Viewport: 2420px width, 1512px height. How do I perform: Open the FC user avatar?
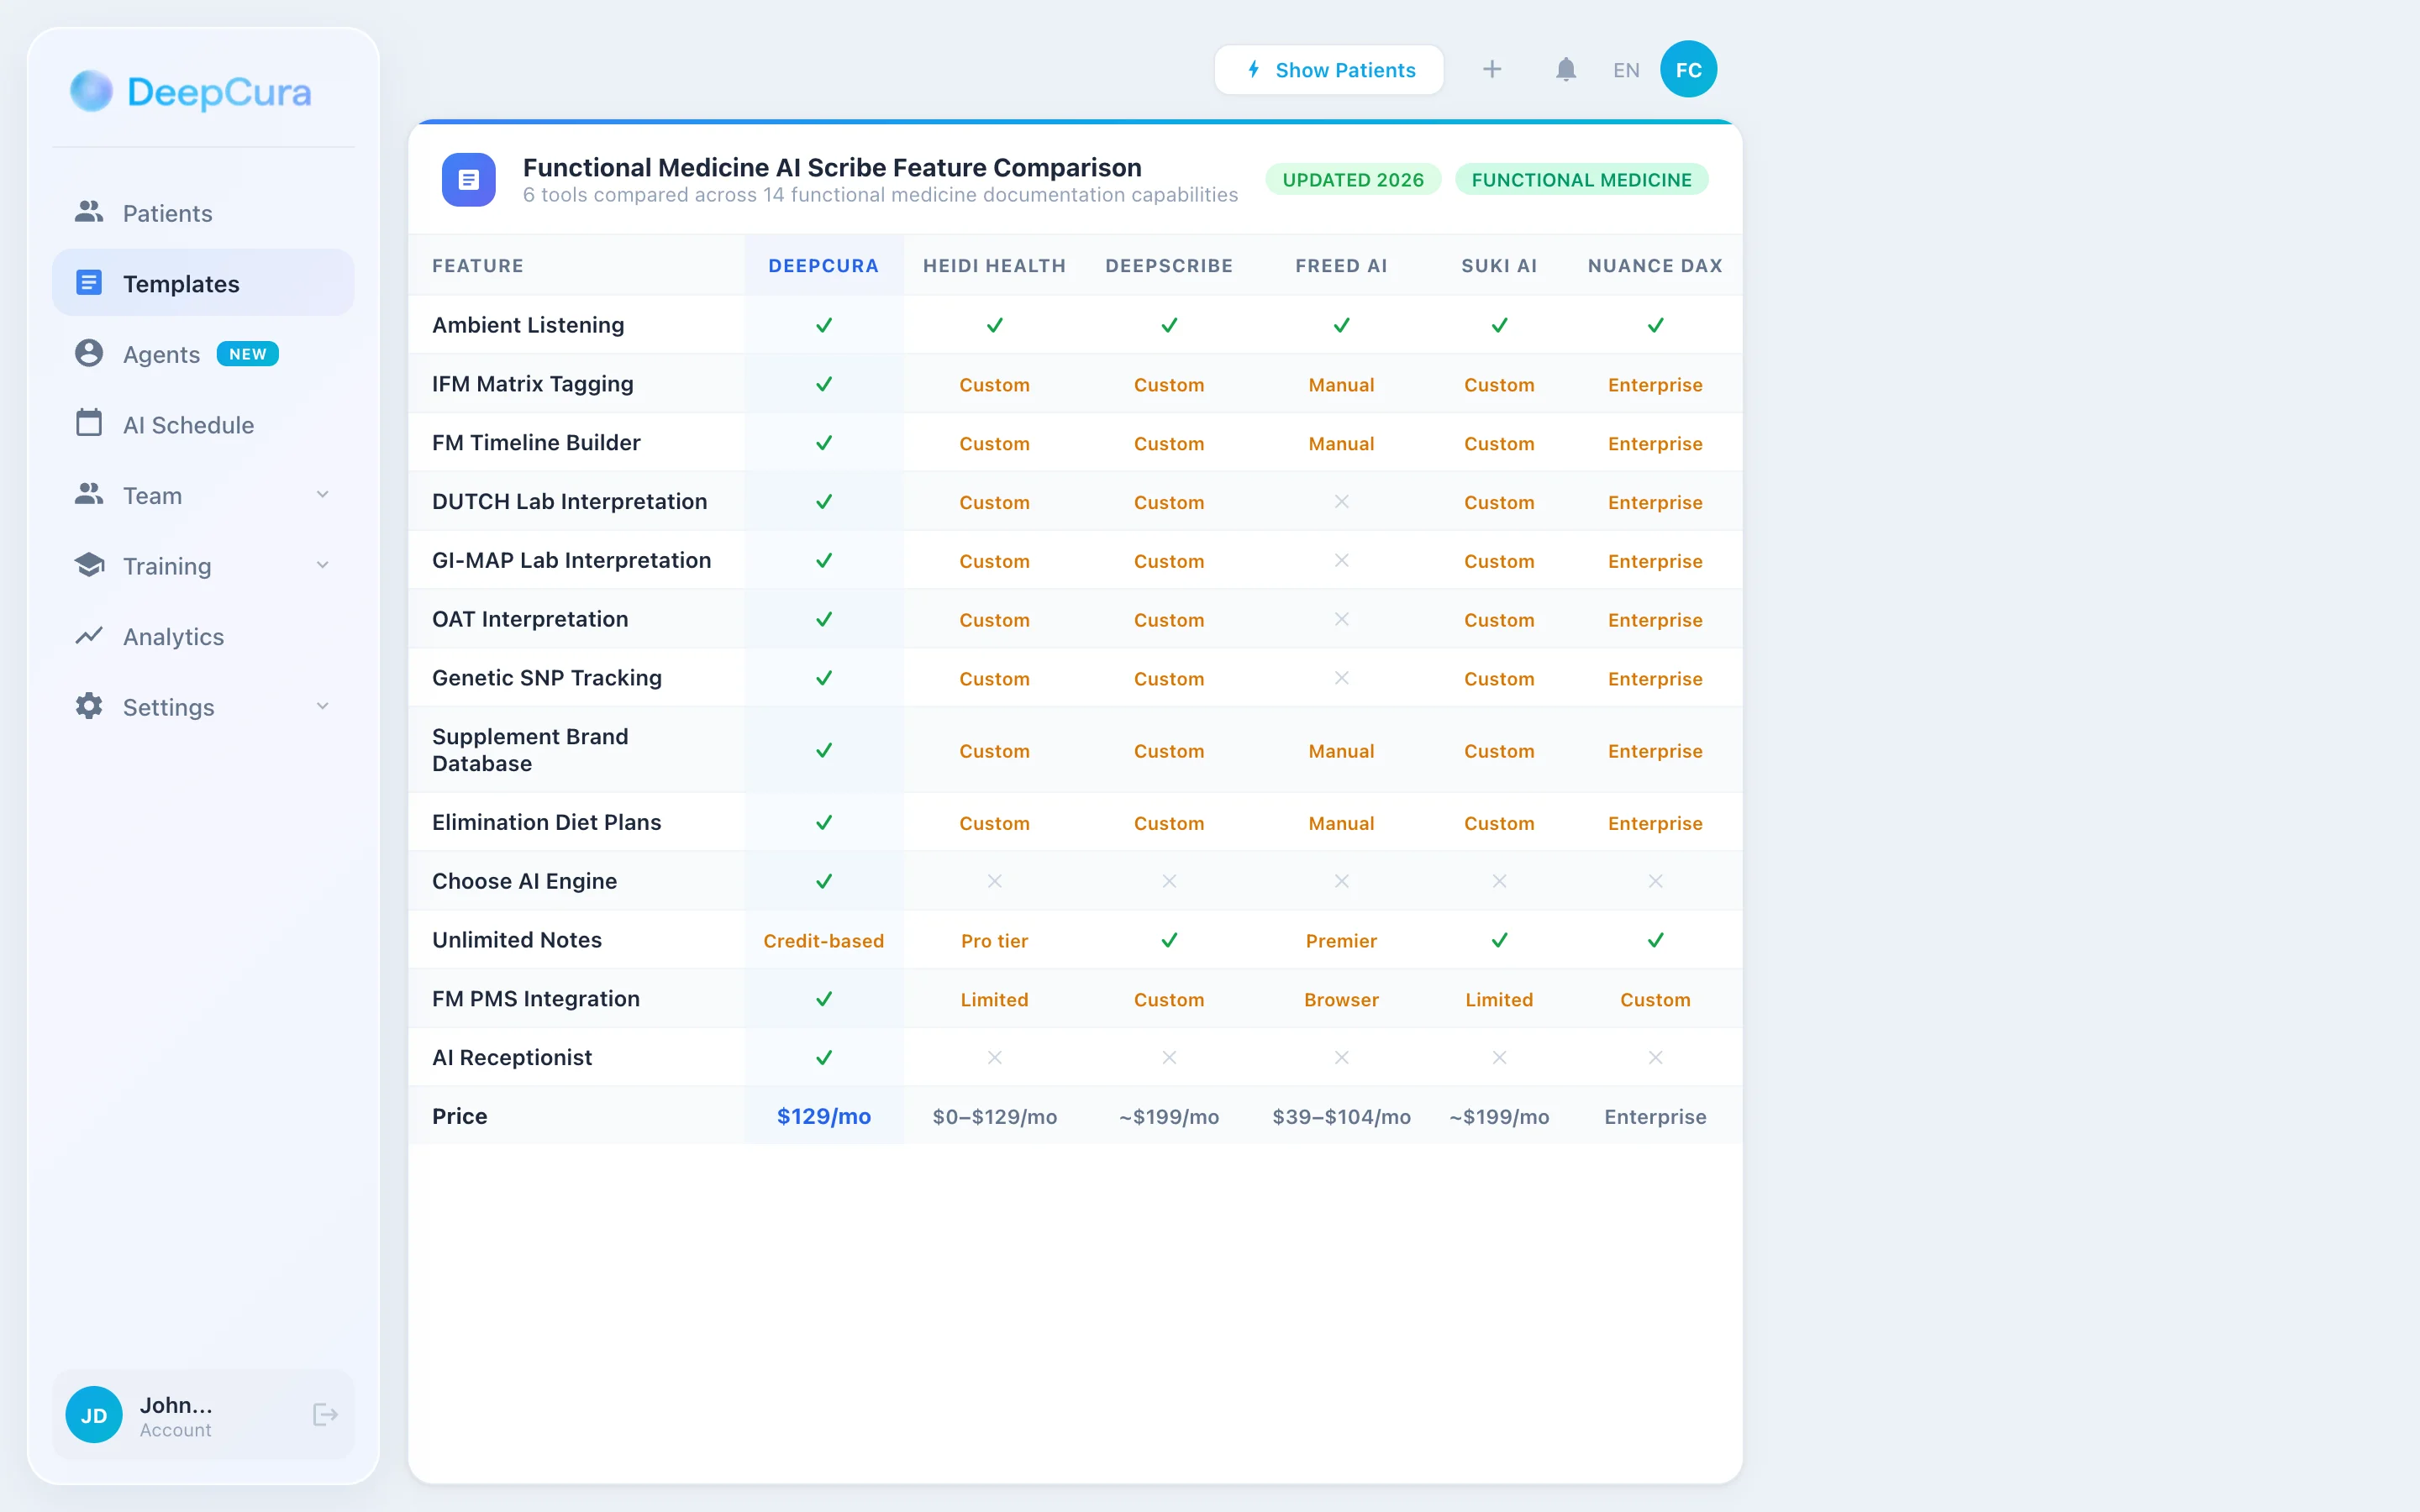pyautogui.click(x=1688, y=70)
